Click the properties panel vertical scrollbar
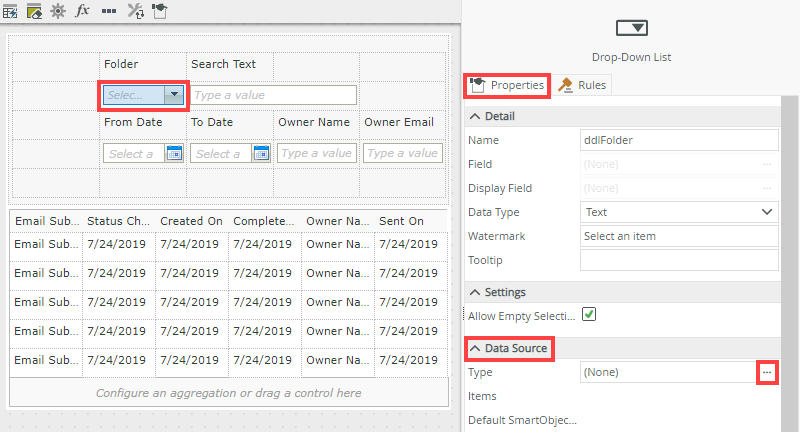Image resolution: width=800 pixels, height=432 pixels. (790, 264)
